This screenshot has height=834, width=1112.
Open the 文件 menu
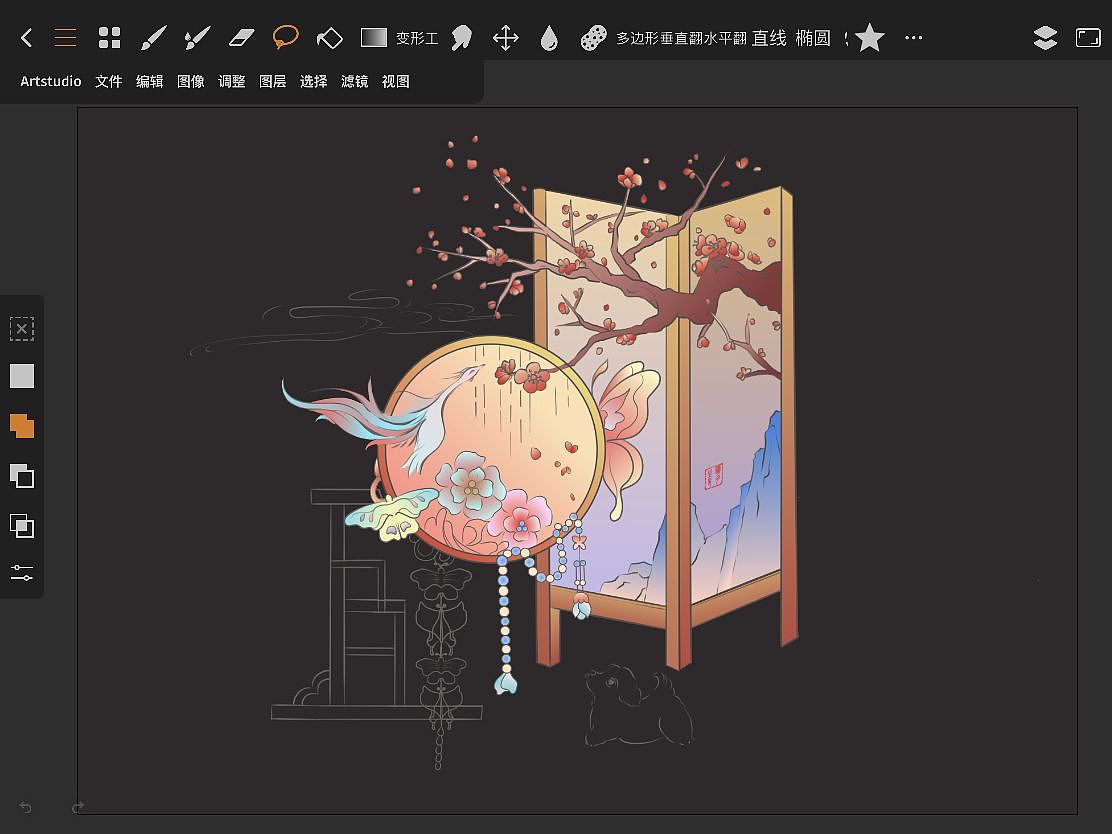point(109,82)
